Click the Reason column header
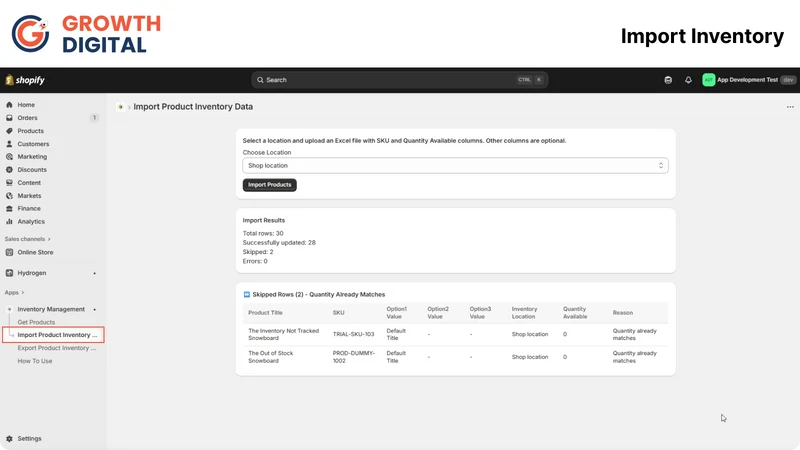The width and height of the screenshot is (800, 450). point(622,313)
